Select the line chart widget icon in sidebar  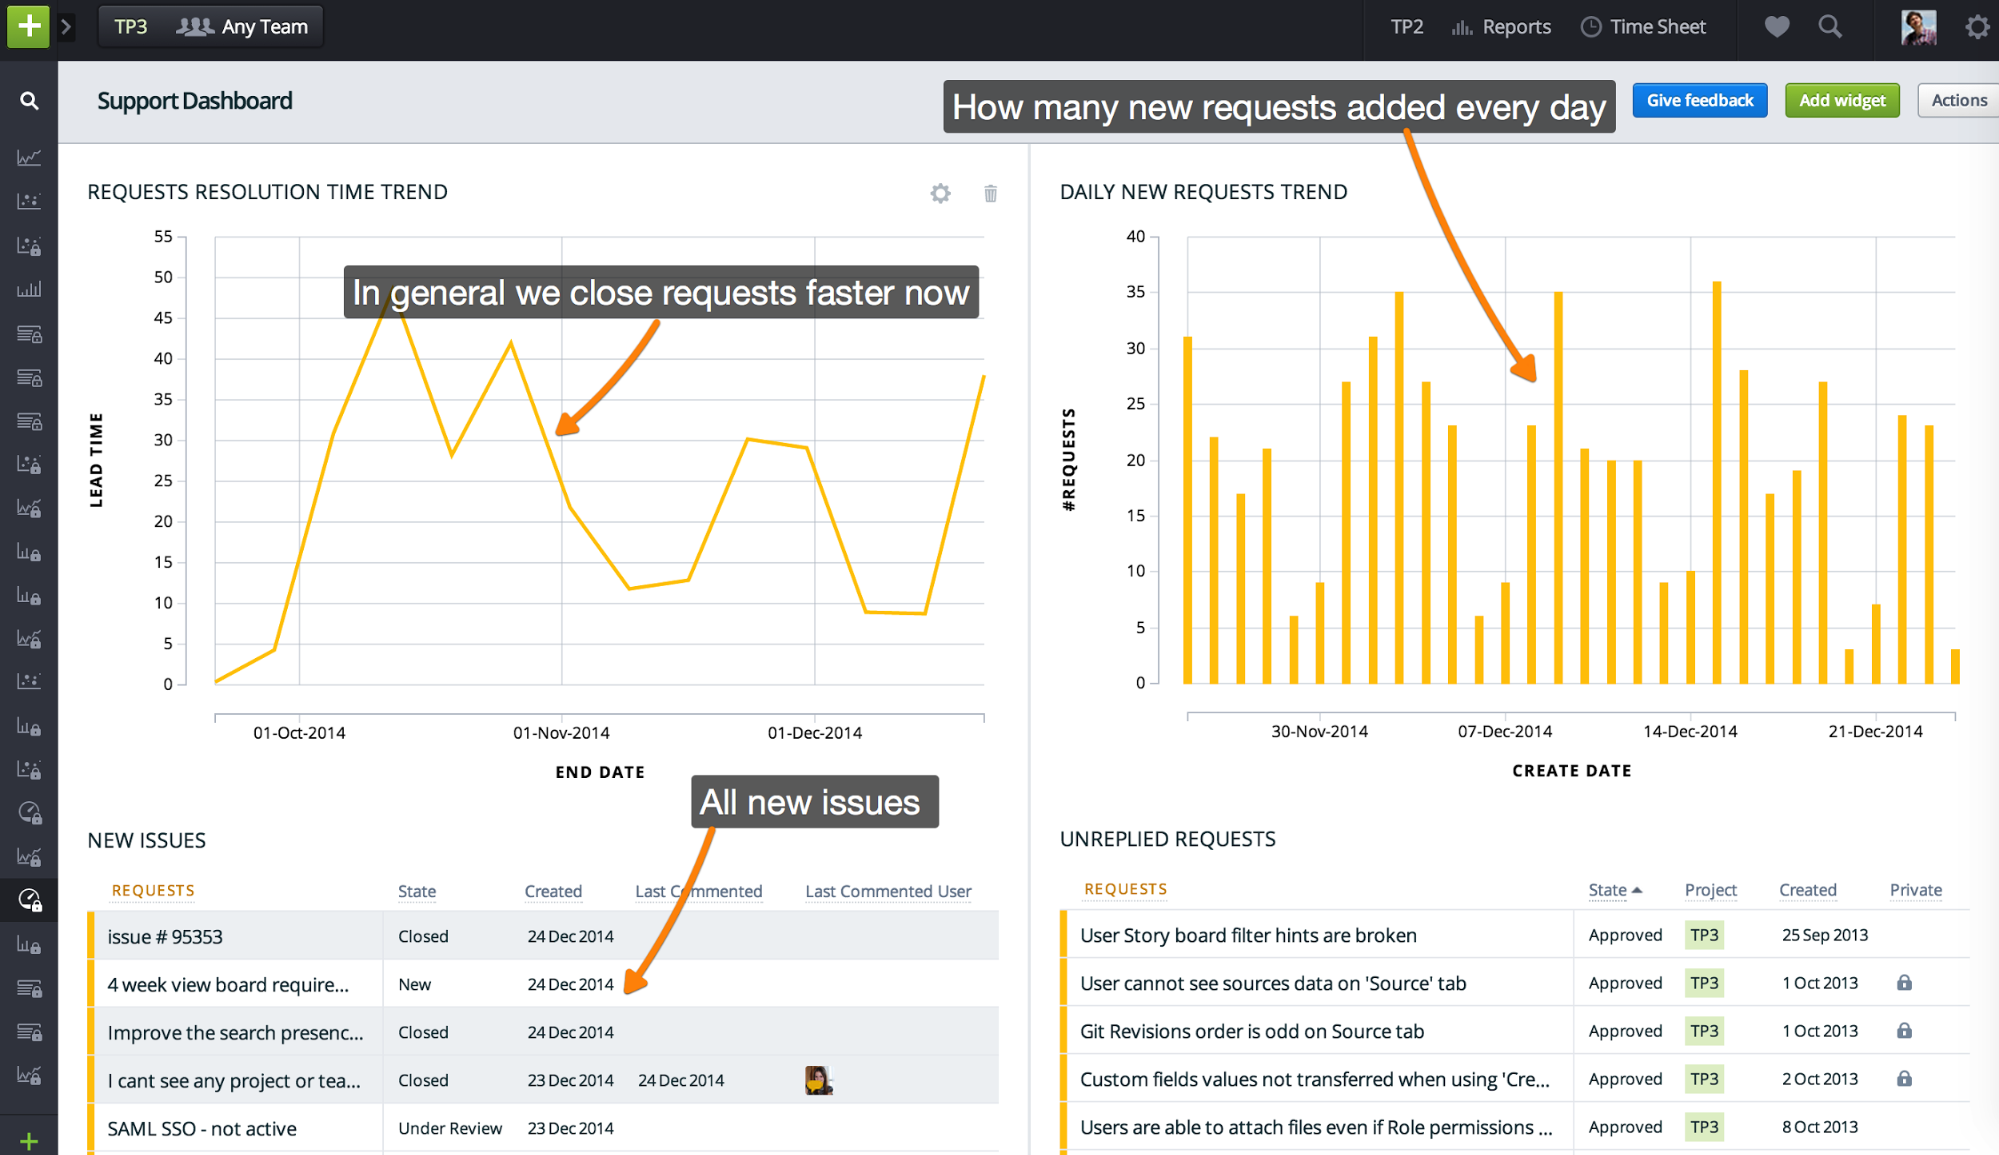tap(29, 157)
